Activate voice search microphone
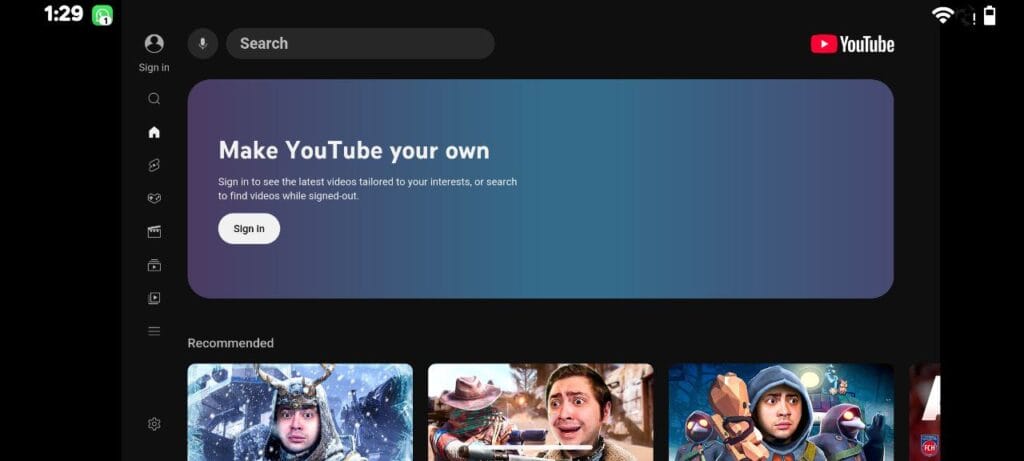This screenshot has width=1024, height=461. tap(202, 44)
